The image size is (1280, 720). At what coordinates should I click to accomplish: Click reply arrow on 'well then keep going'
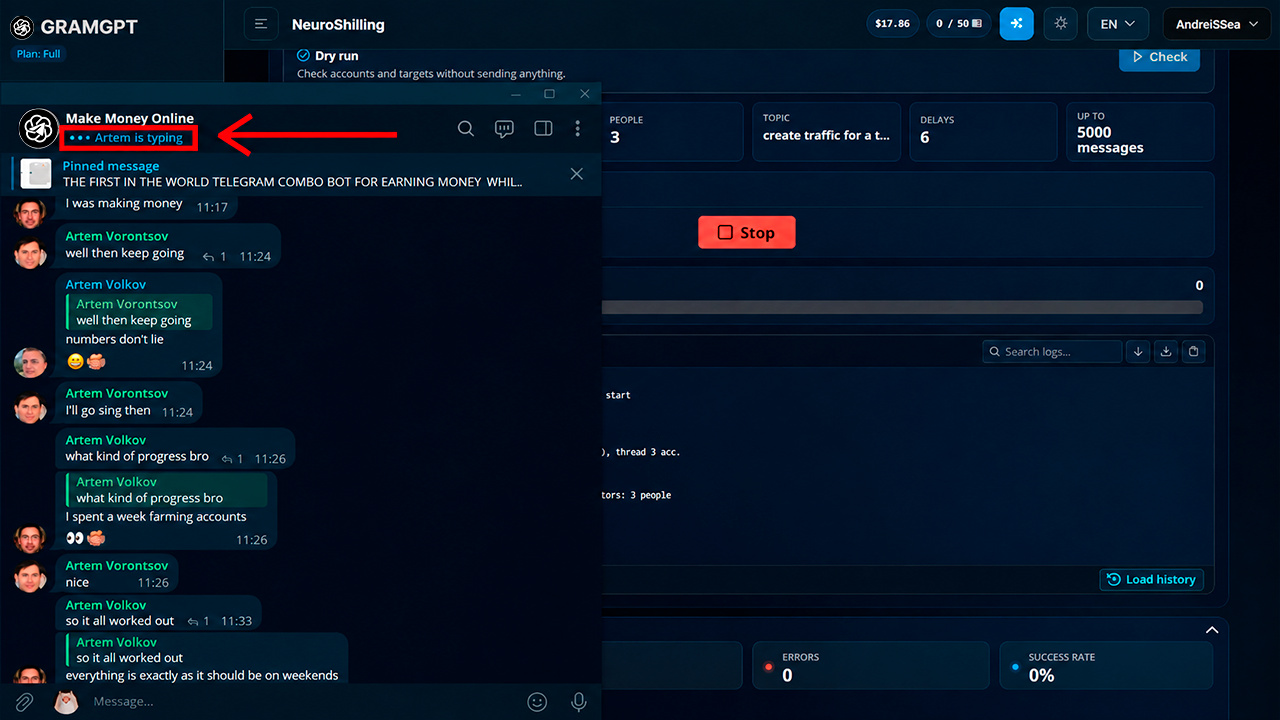(x=208, y=257)
